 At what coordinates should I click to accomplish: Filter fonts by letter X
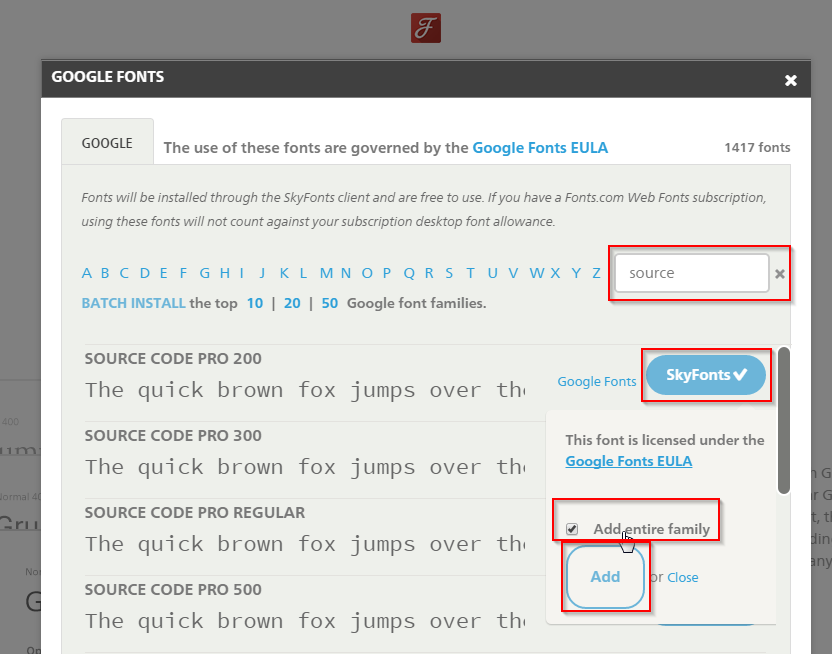pyautogui.click(x=555, y=273)
